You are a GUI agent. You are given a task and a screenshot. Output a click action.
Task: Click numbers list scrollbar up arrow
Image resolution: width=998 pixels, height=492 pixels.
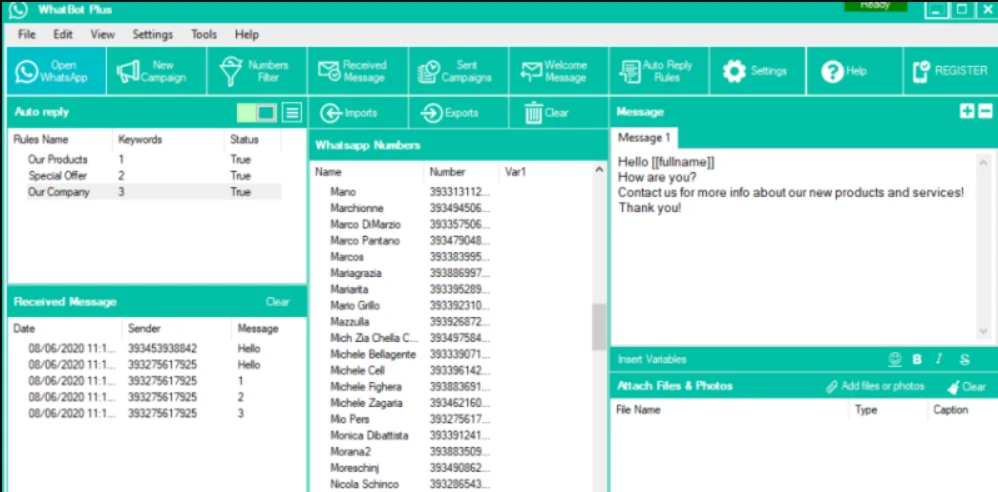click(598, 171)
